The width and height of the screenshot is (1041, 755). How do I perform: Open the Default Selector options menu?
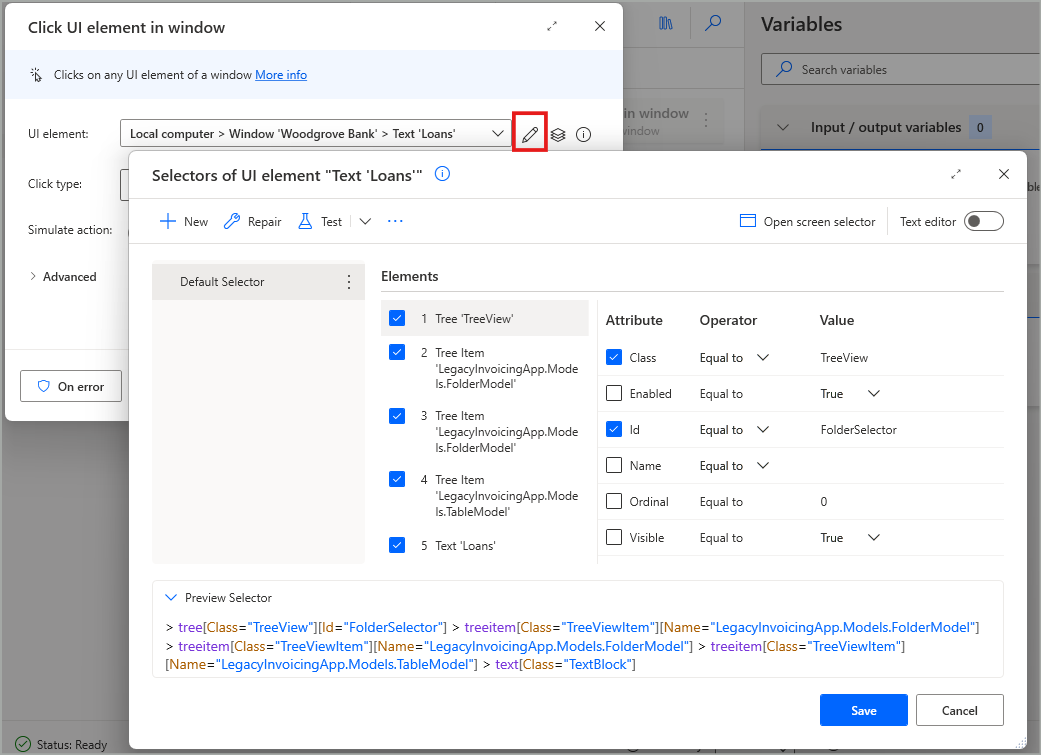click(x=348, y=281)
